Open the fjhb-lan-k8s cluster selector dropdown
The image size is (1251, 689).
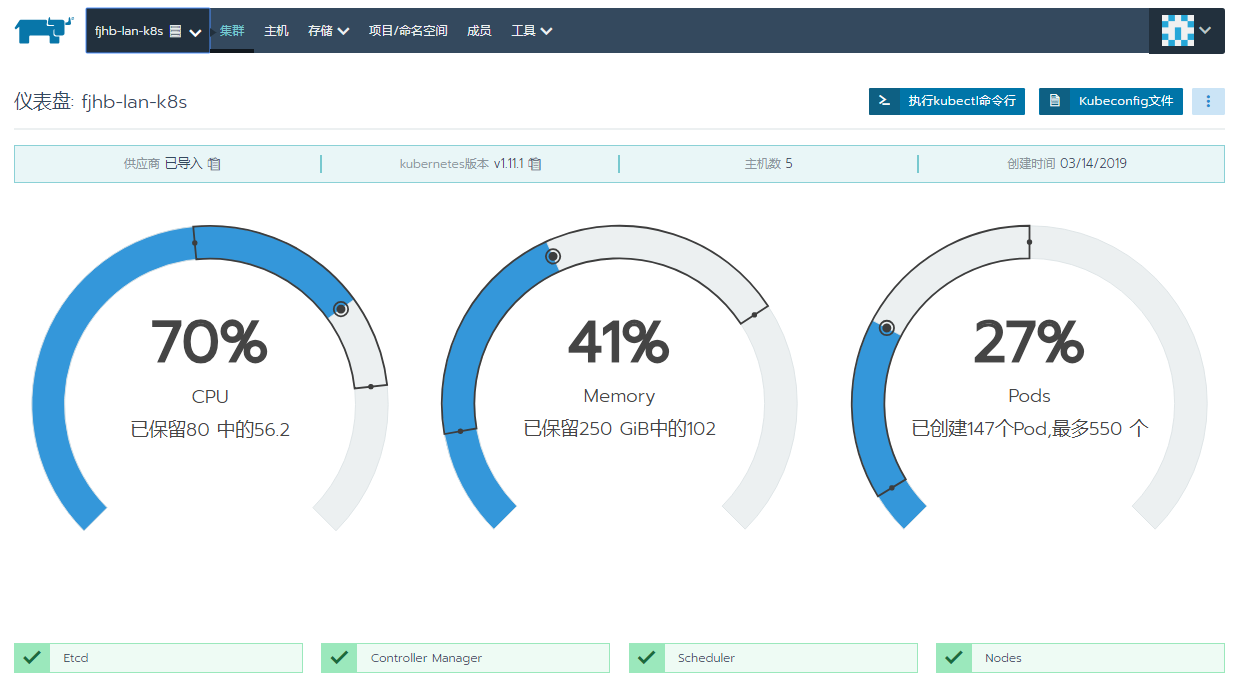point(148,31)
